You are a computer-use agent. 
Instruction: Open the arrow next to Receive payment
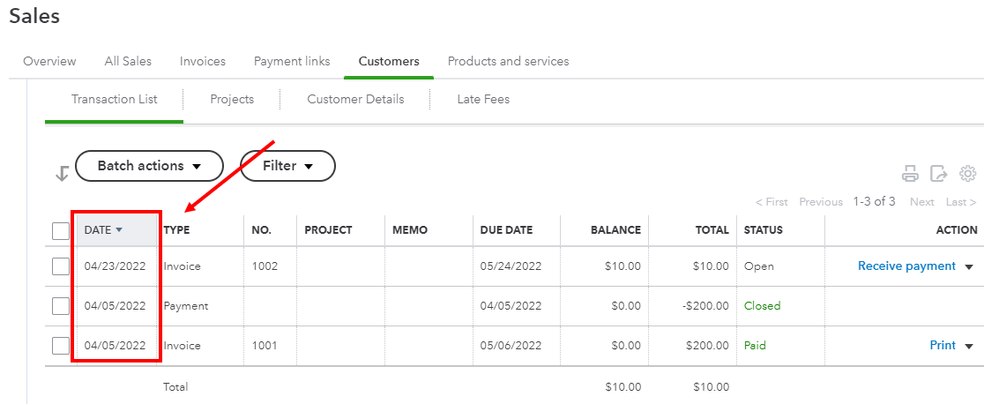(968, 267)
